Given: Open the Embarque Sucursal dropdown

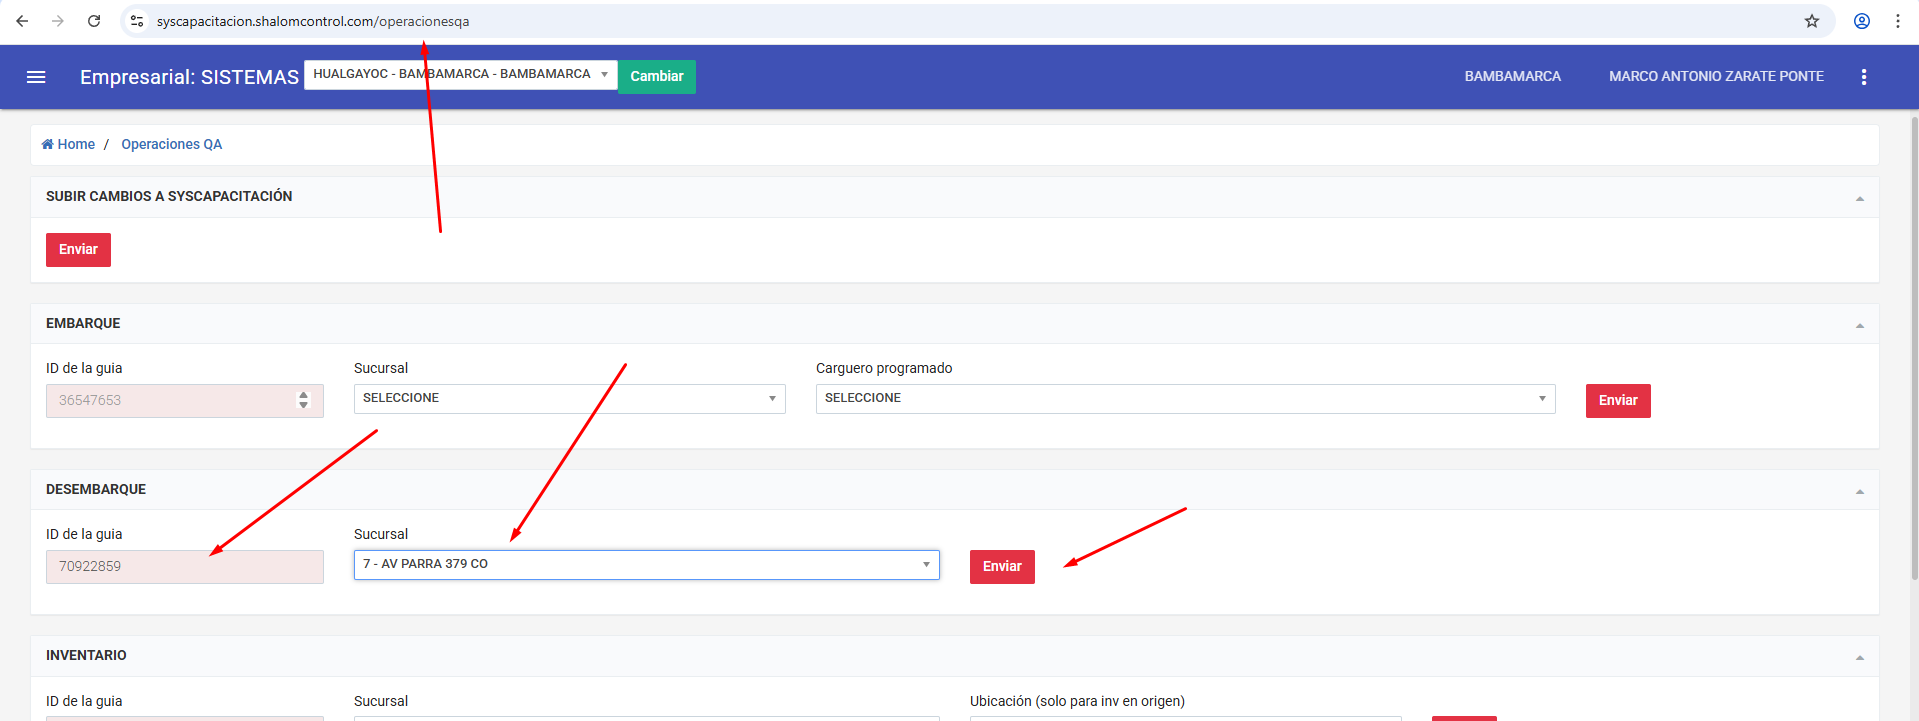Looking at the screenshot, I should 569,399.
